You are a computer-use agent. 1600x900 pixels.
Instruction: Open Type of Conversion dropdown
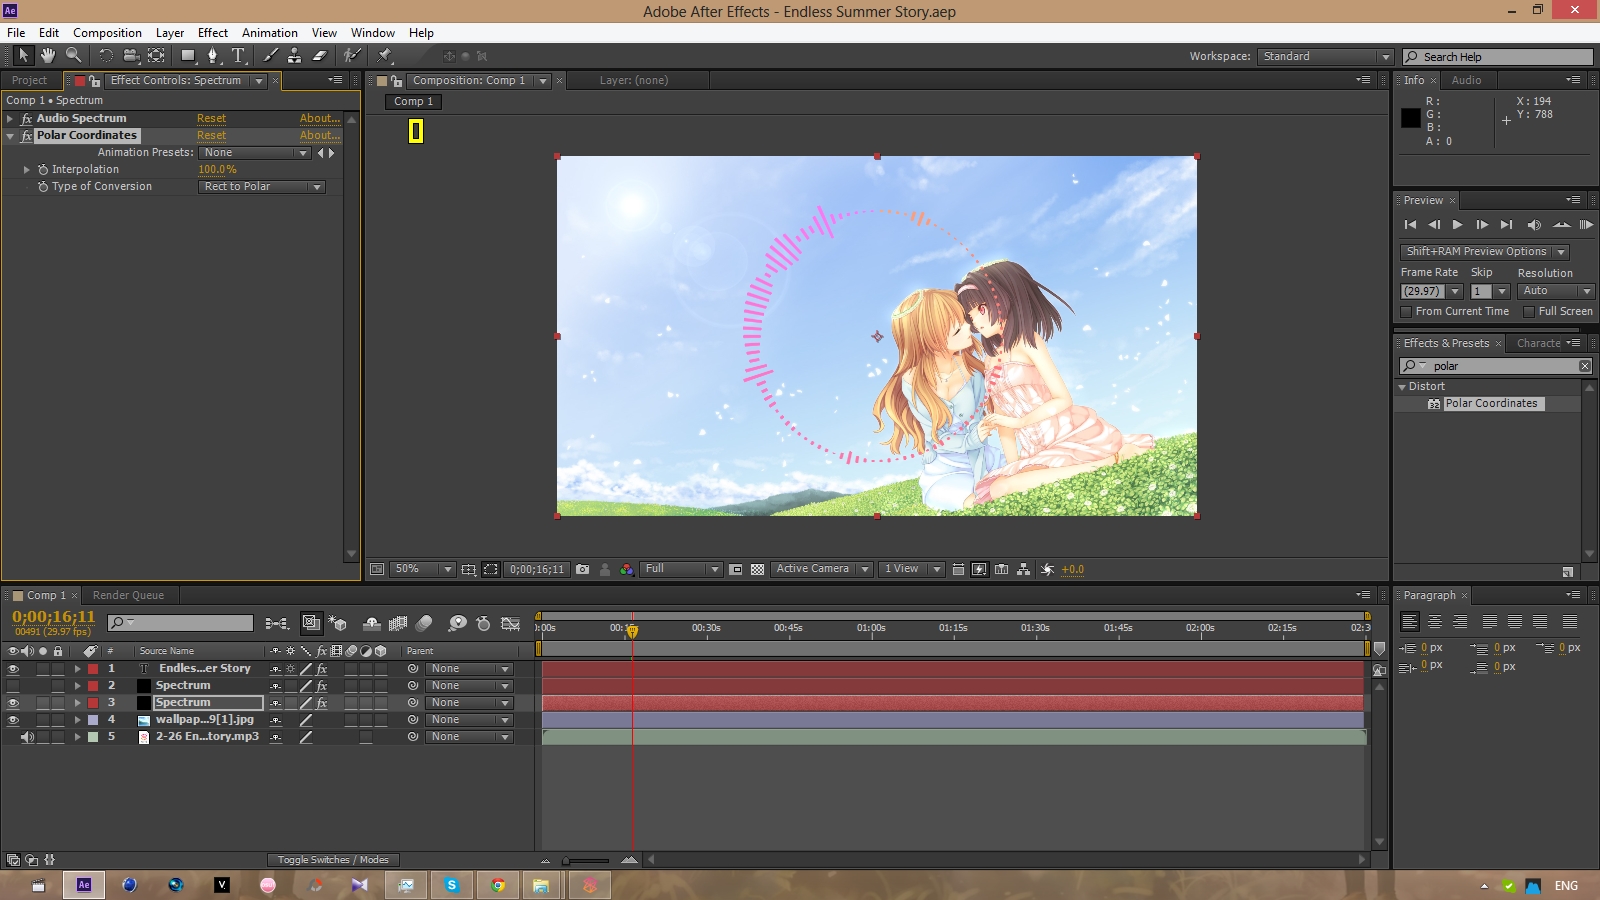tap(262, 187)
